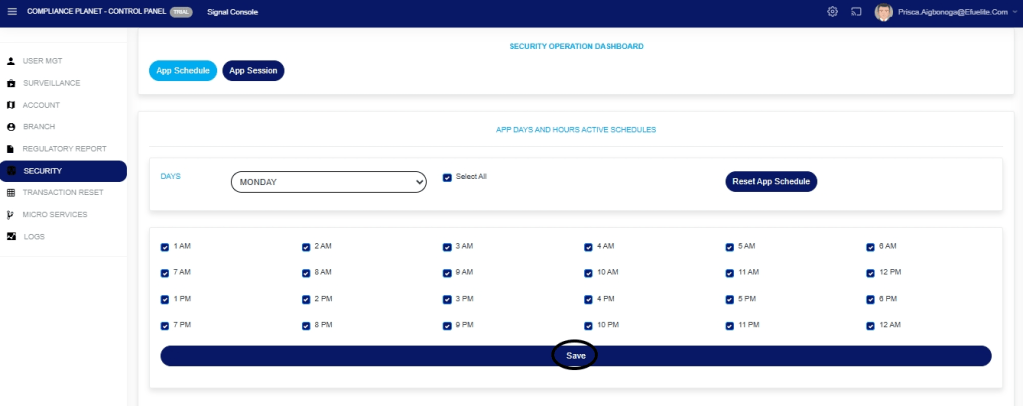Click the Regulatory Report document icon
The image size is (1023, 406).
click(x=11, y=149)
